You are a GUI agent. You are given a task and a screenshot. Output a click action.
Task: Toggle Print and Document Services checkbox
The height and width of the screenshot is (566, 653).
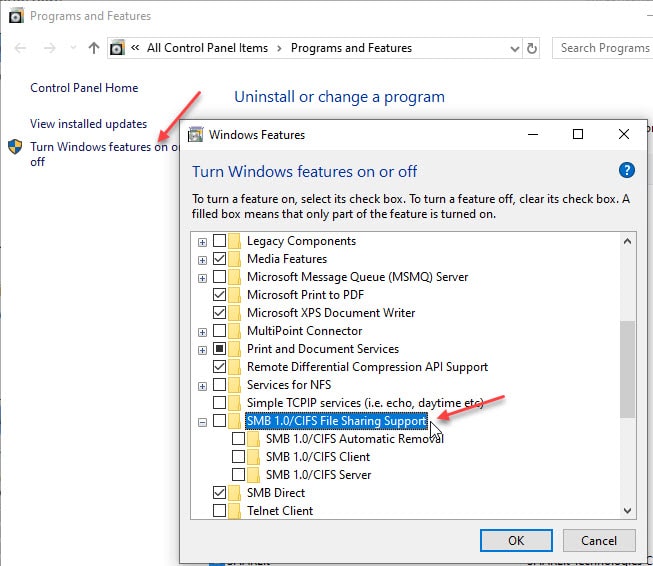point(219,348)
